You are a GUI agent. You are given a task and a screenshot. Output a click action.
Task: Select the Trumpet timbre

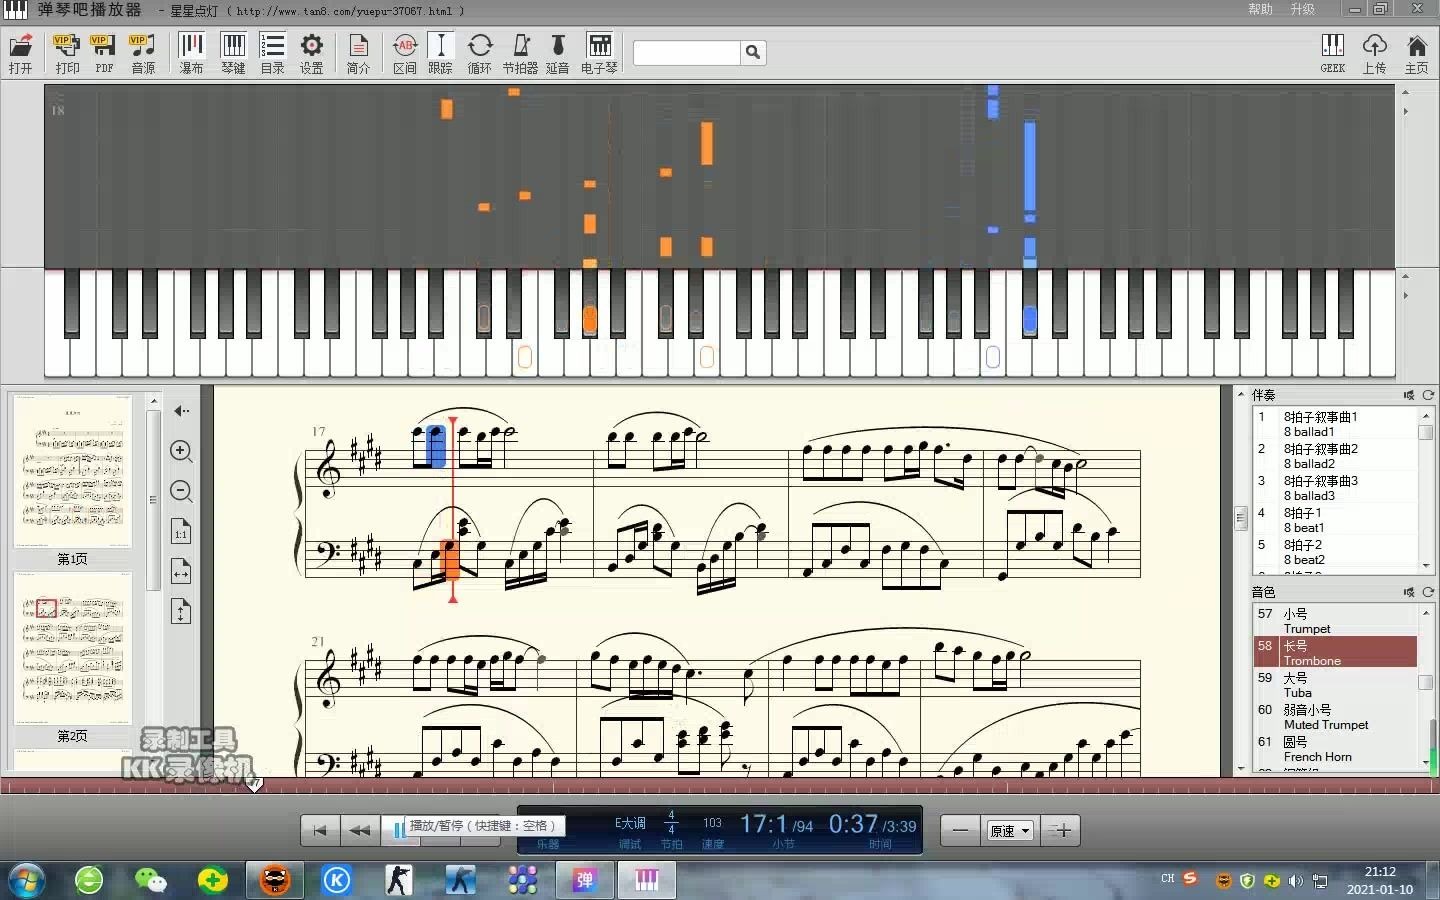tap(1335, 621)
